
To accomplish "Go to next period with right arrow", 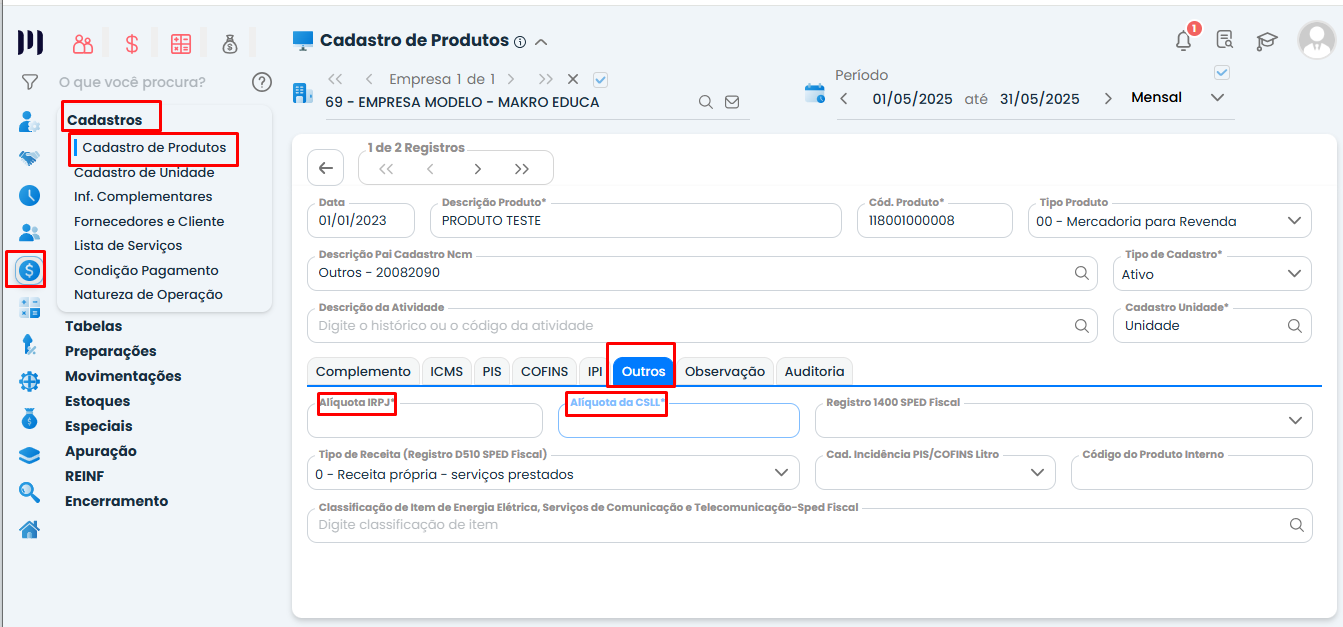I will [x=1108, y=98].
